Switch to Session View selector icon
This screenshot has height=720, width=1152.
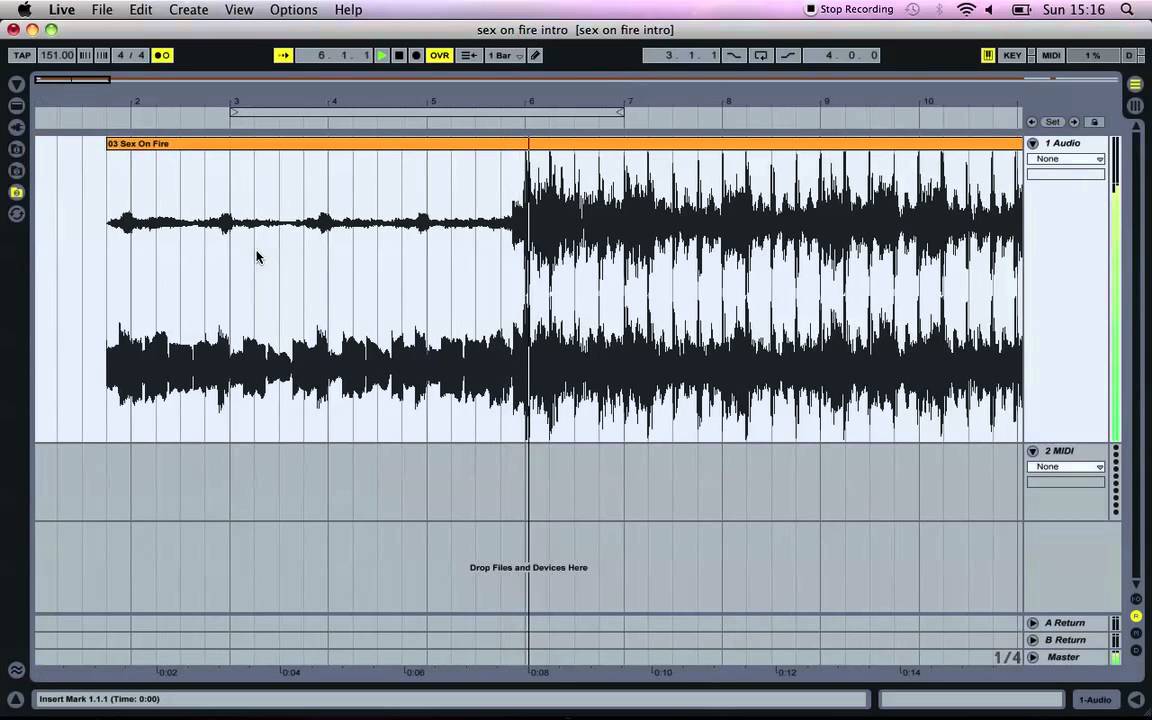coord(1136,106)
